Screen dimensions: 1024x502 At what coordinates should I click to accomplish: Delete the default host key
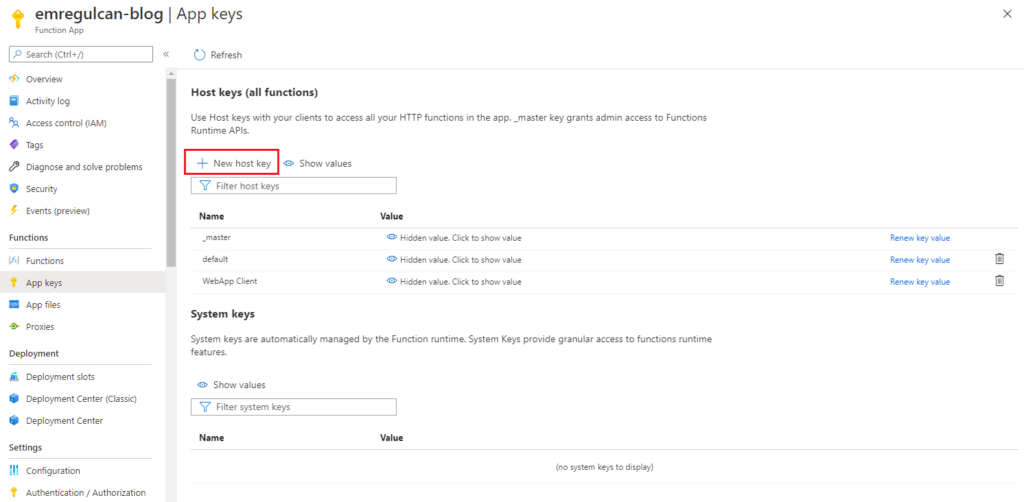(x=999, y=259)
